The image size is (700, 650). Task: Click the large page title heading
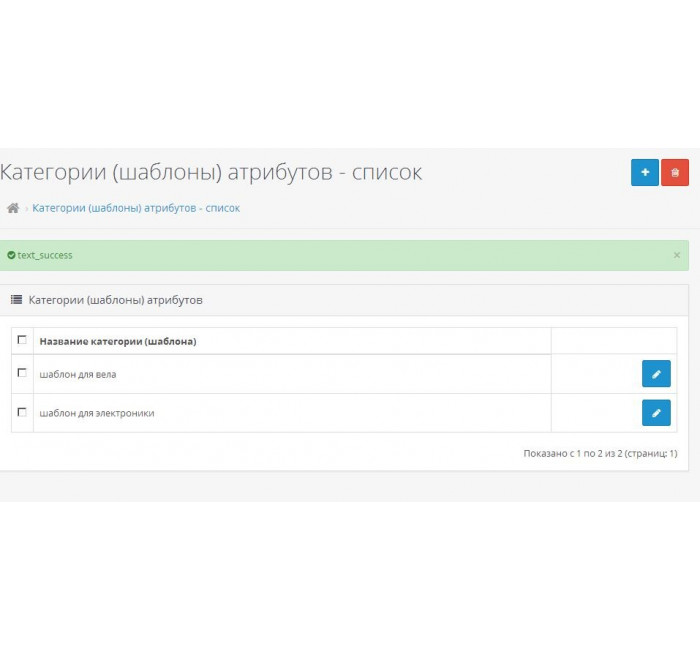pyautogui.click(x=211, y=172)
